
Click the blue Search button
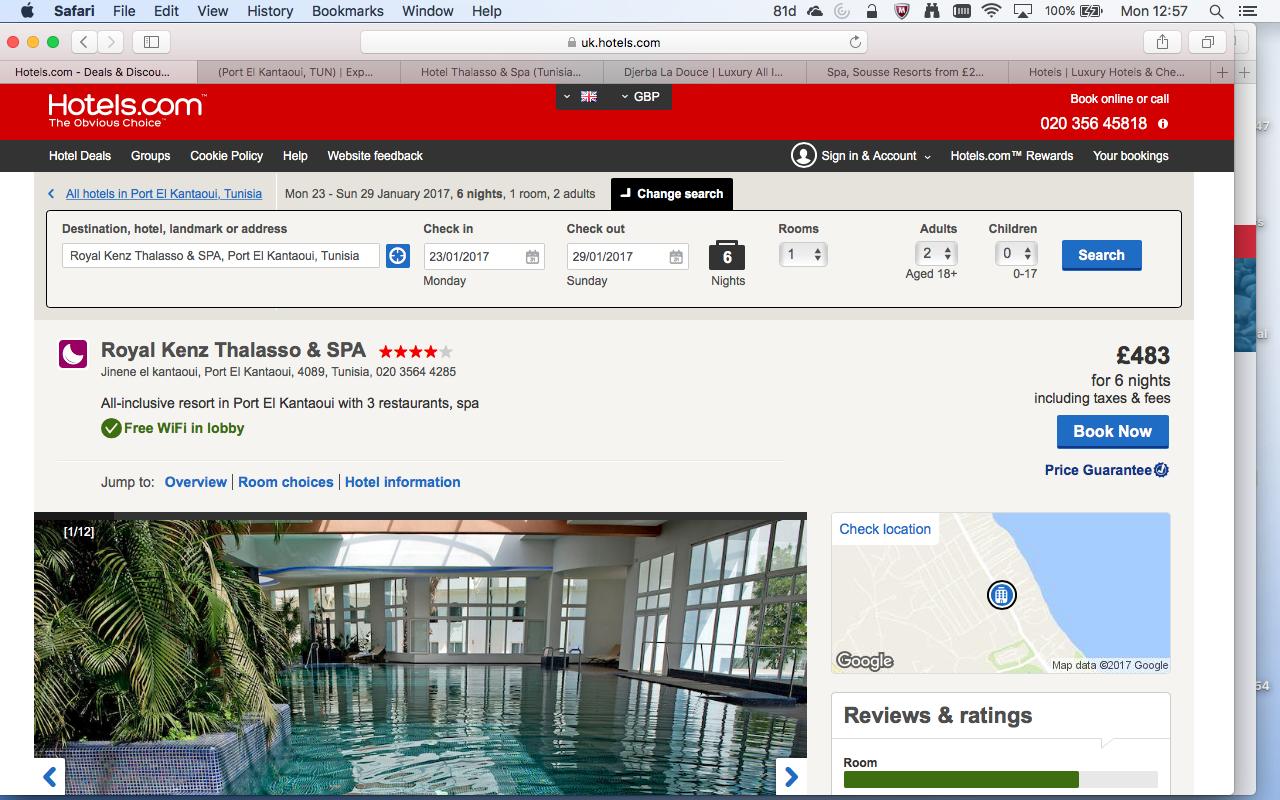[1101, 255]
